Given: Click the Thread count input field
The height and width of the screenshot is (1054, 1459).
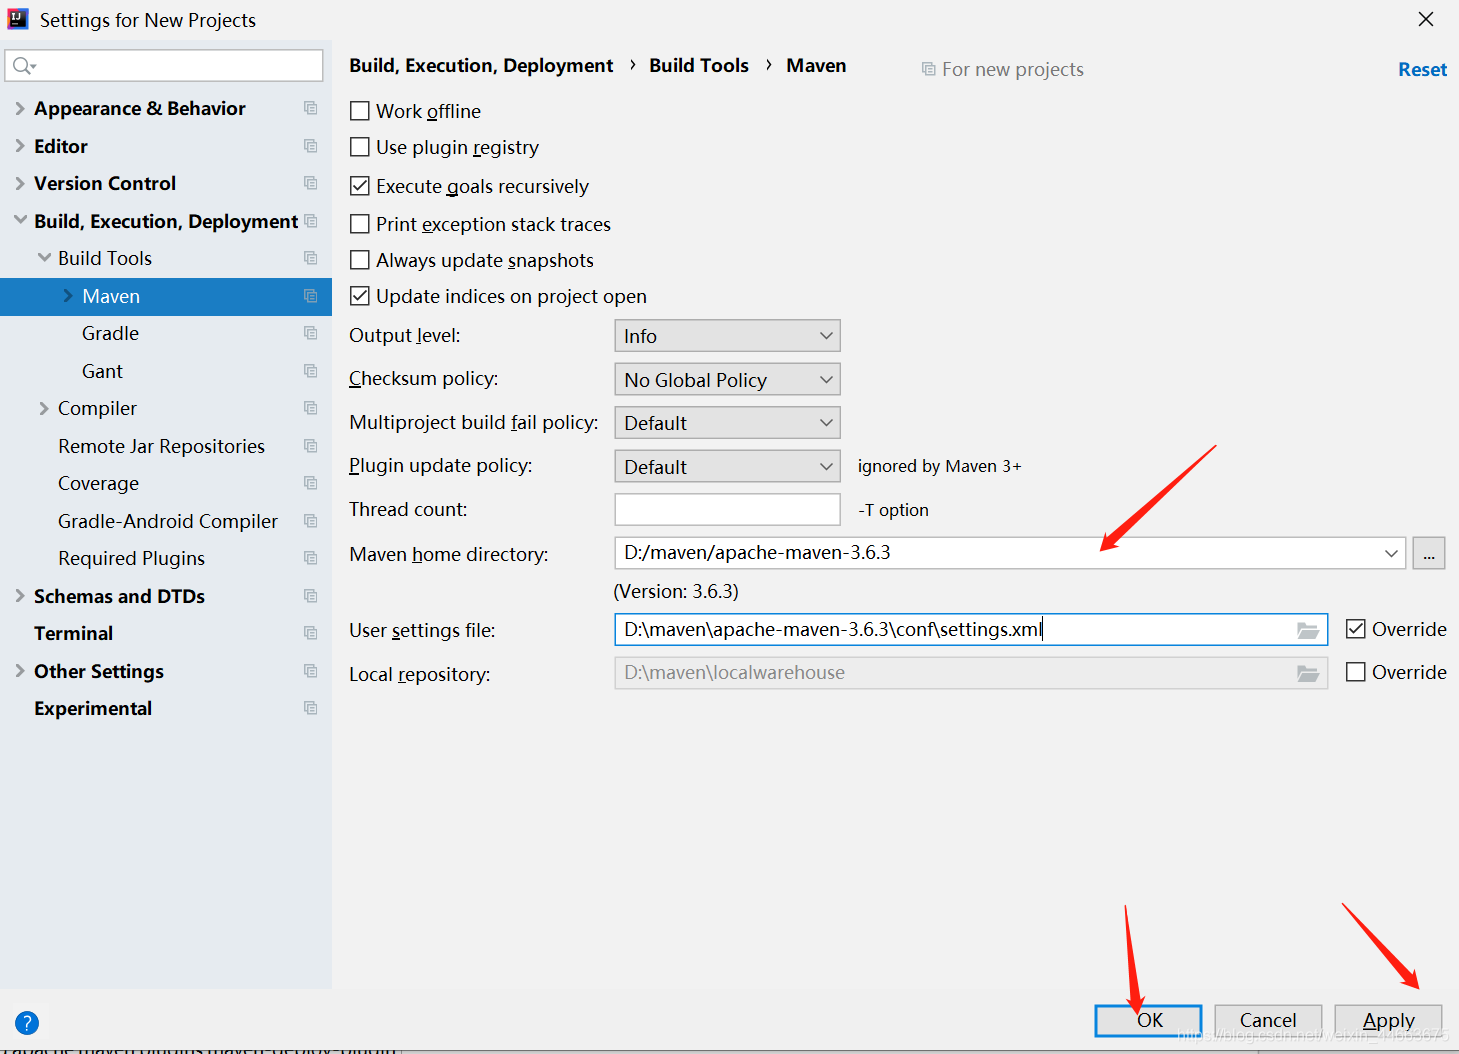Looking at the screenshot, I should (727, 509).
